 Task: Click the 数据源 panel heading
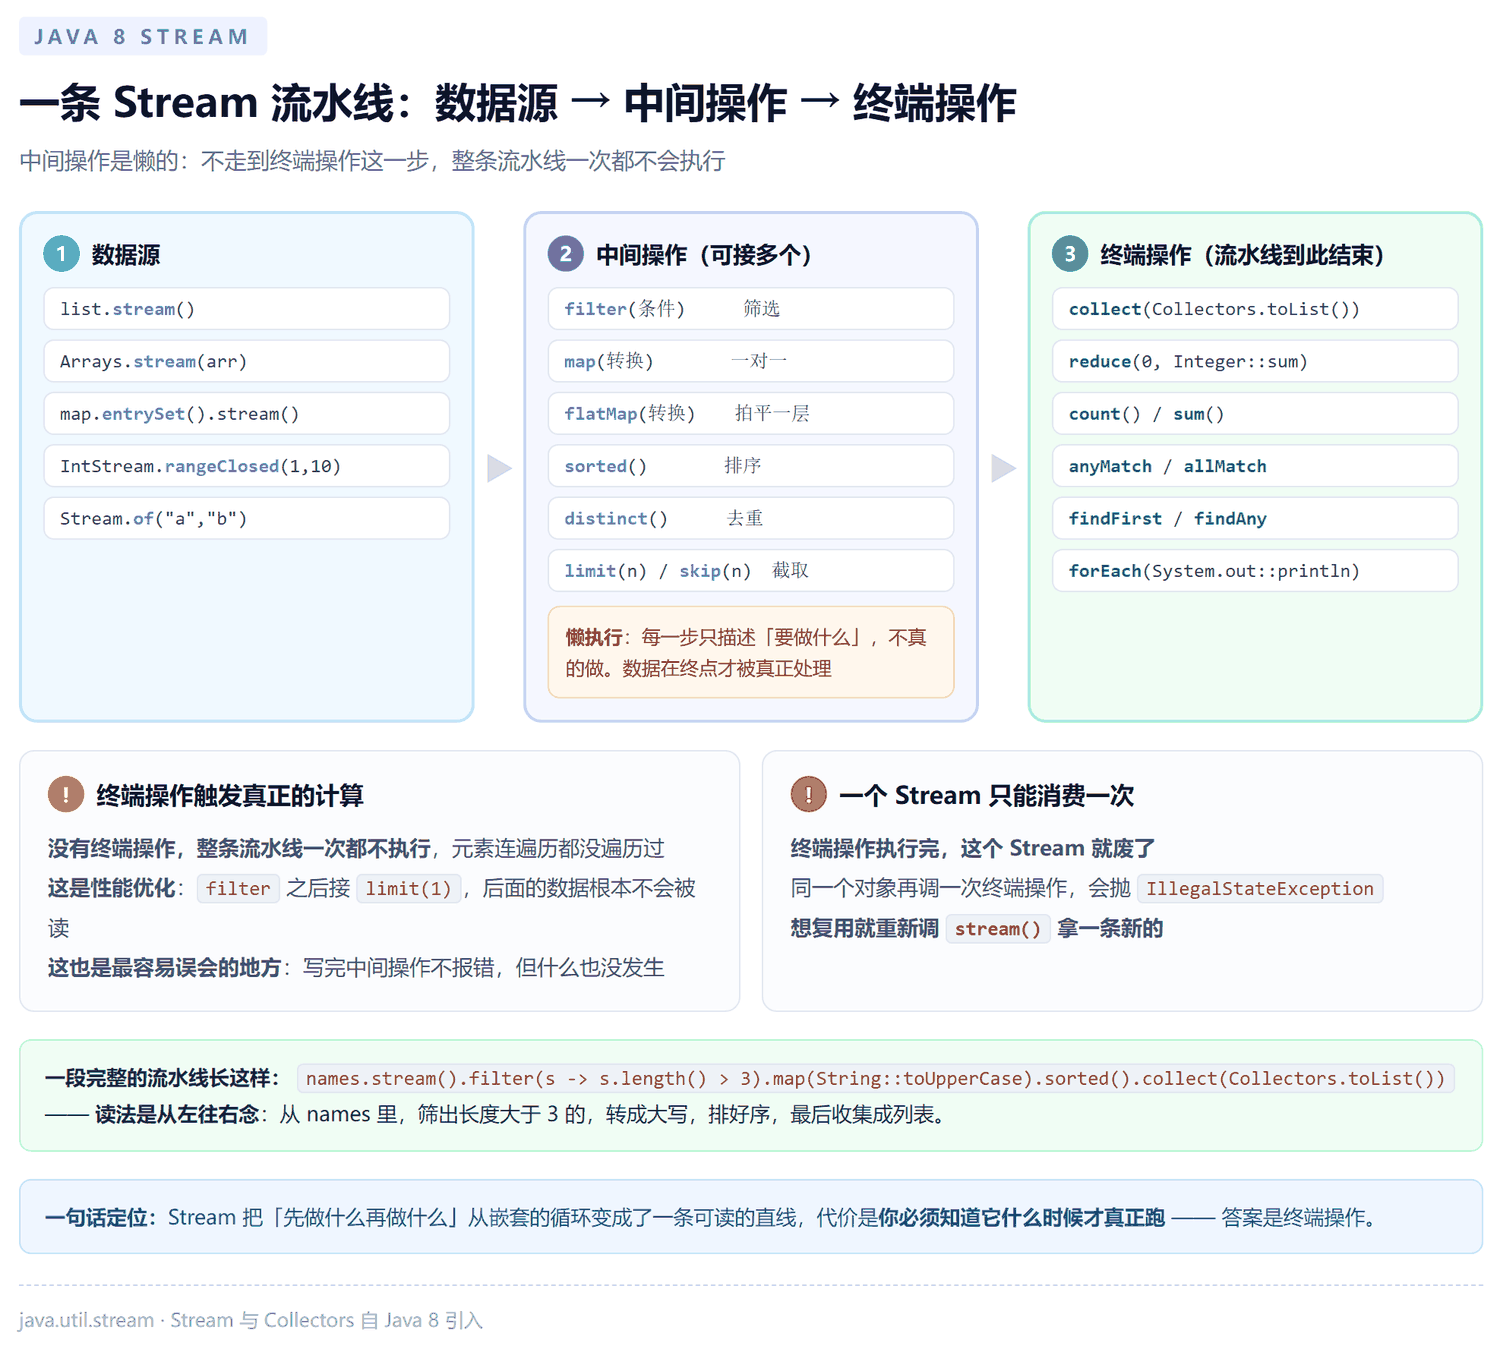126,255
